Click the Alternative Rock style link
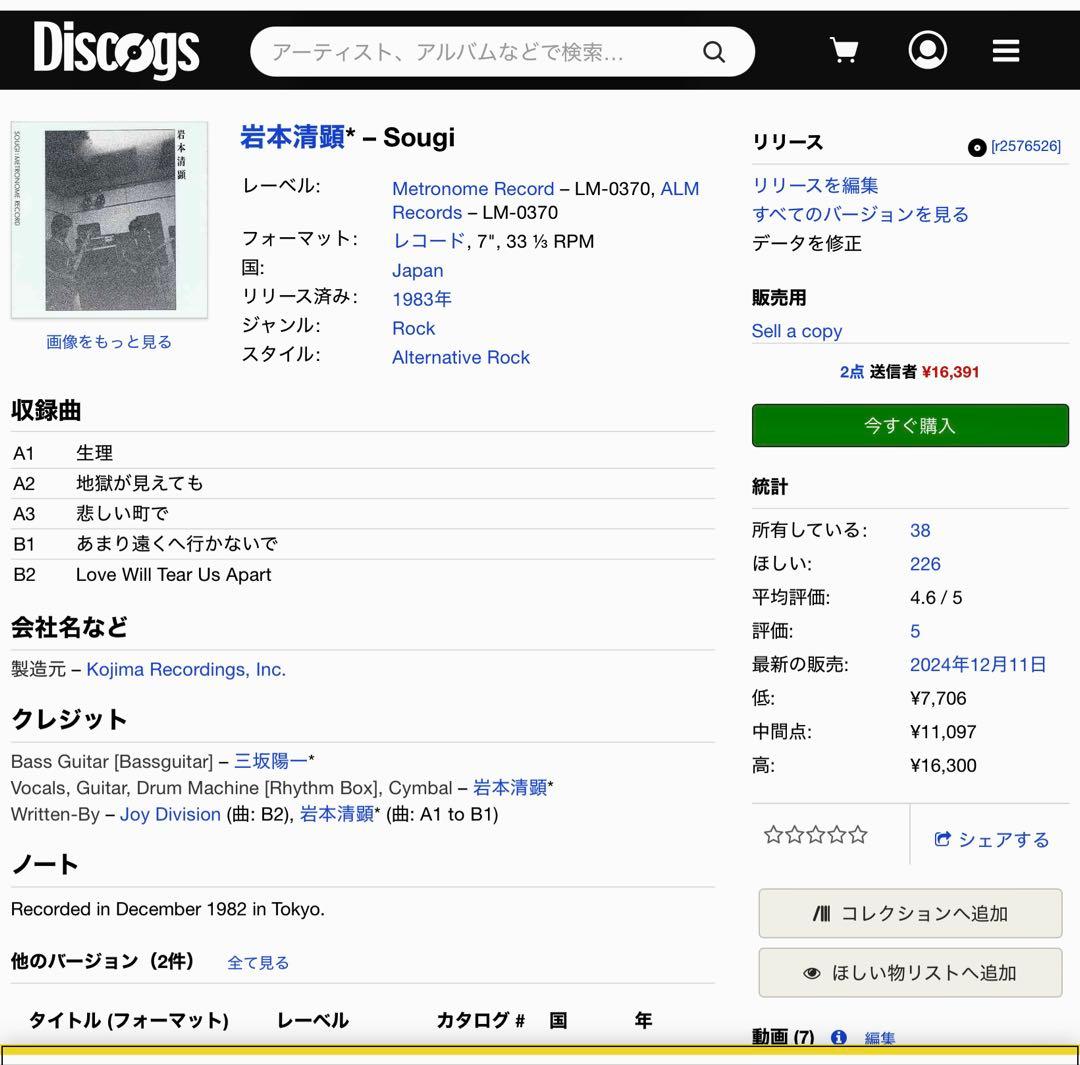The width and height of the screenshot is (1080, 1065). (x=461, y=358)
